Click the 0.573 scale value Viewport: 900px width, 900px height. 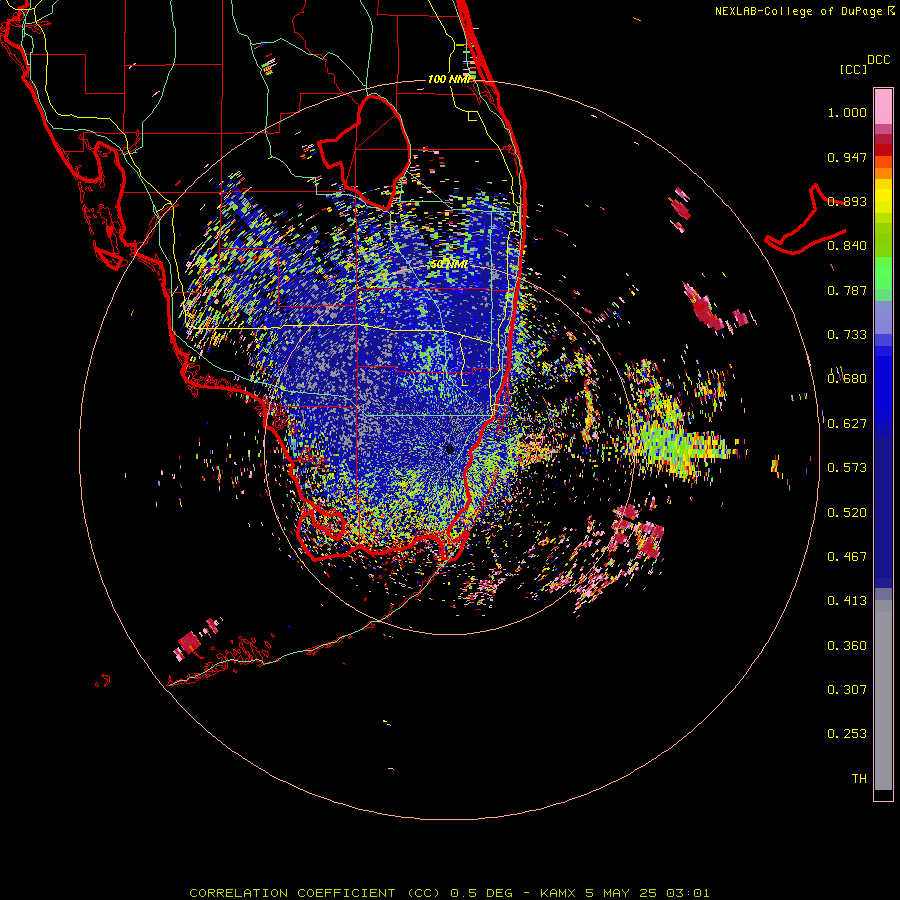pyautogui.click(x=847, y=468)
